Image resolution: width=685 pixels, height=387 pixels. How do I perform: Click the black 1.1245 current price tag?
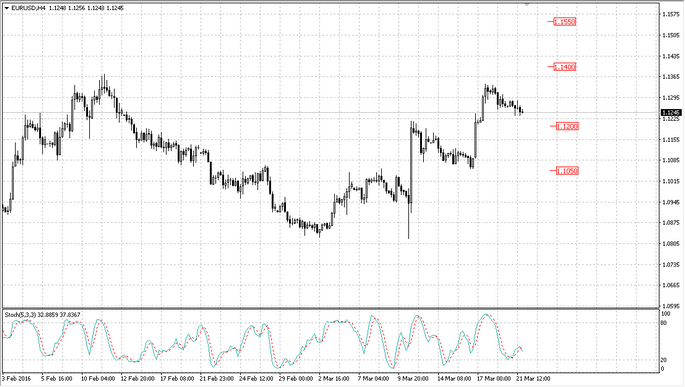click(x=671, y=113)
